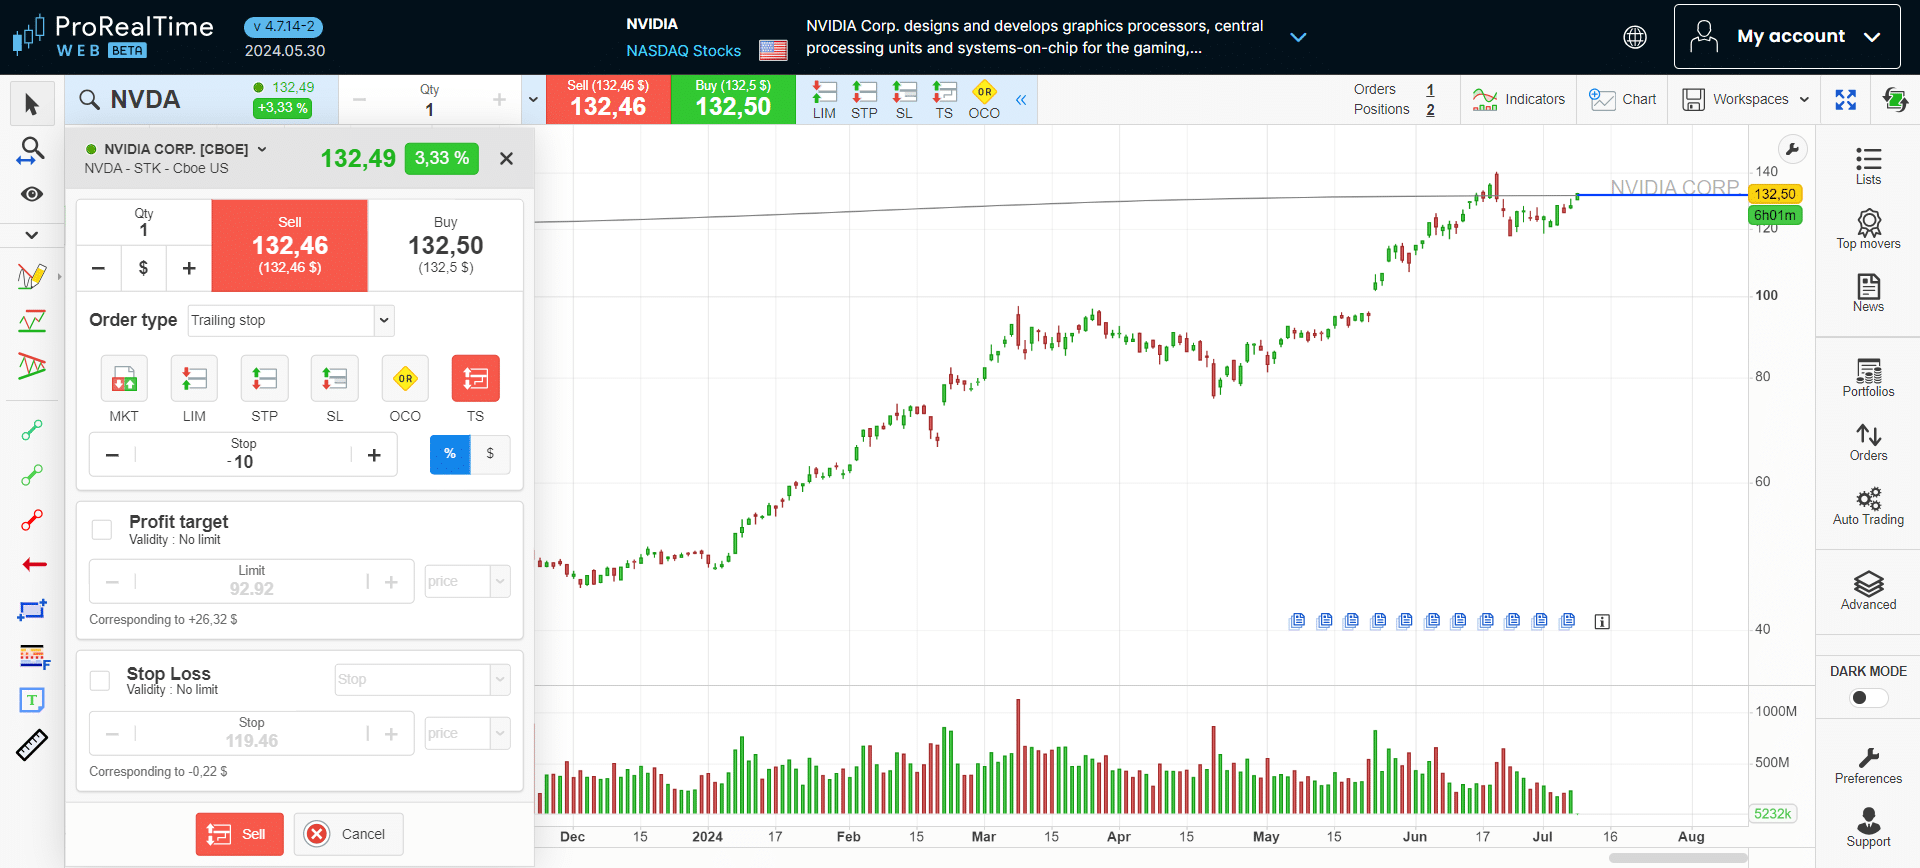Open the Indicators menu
Screen dimensions: 1920x868
(1518, 99)
